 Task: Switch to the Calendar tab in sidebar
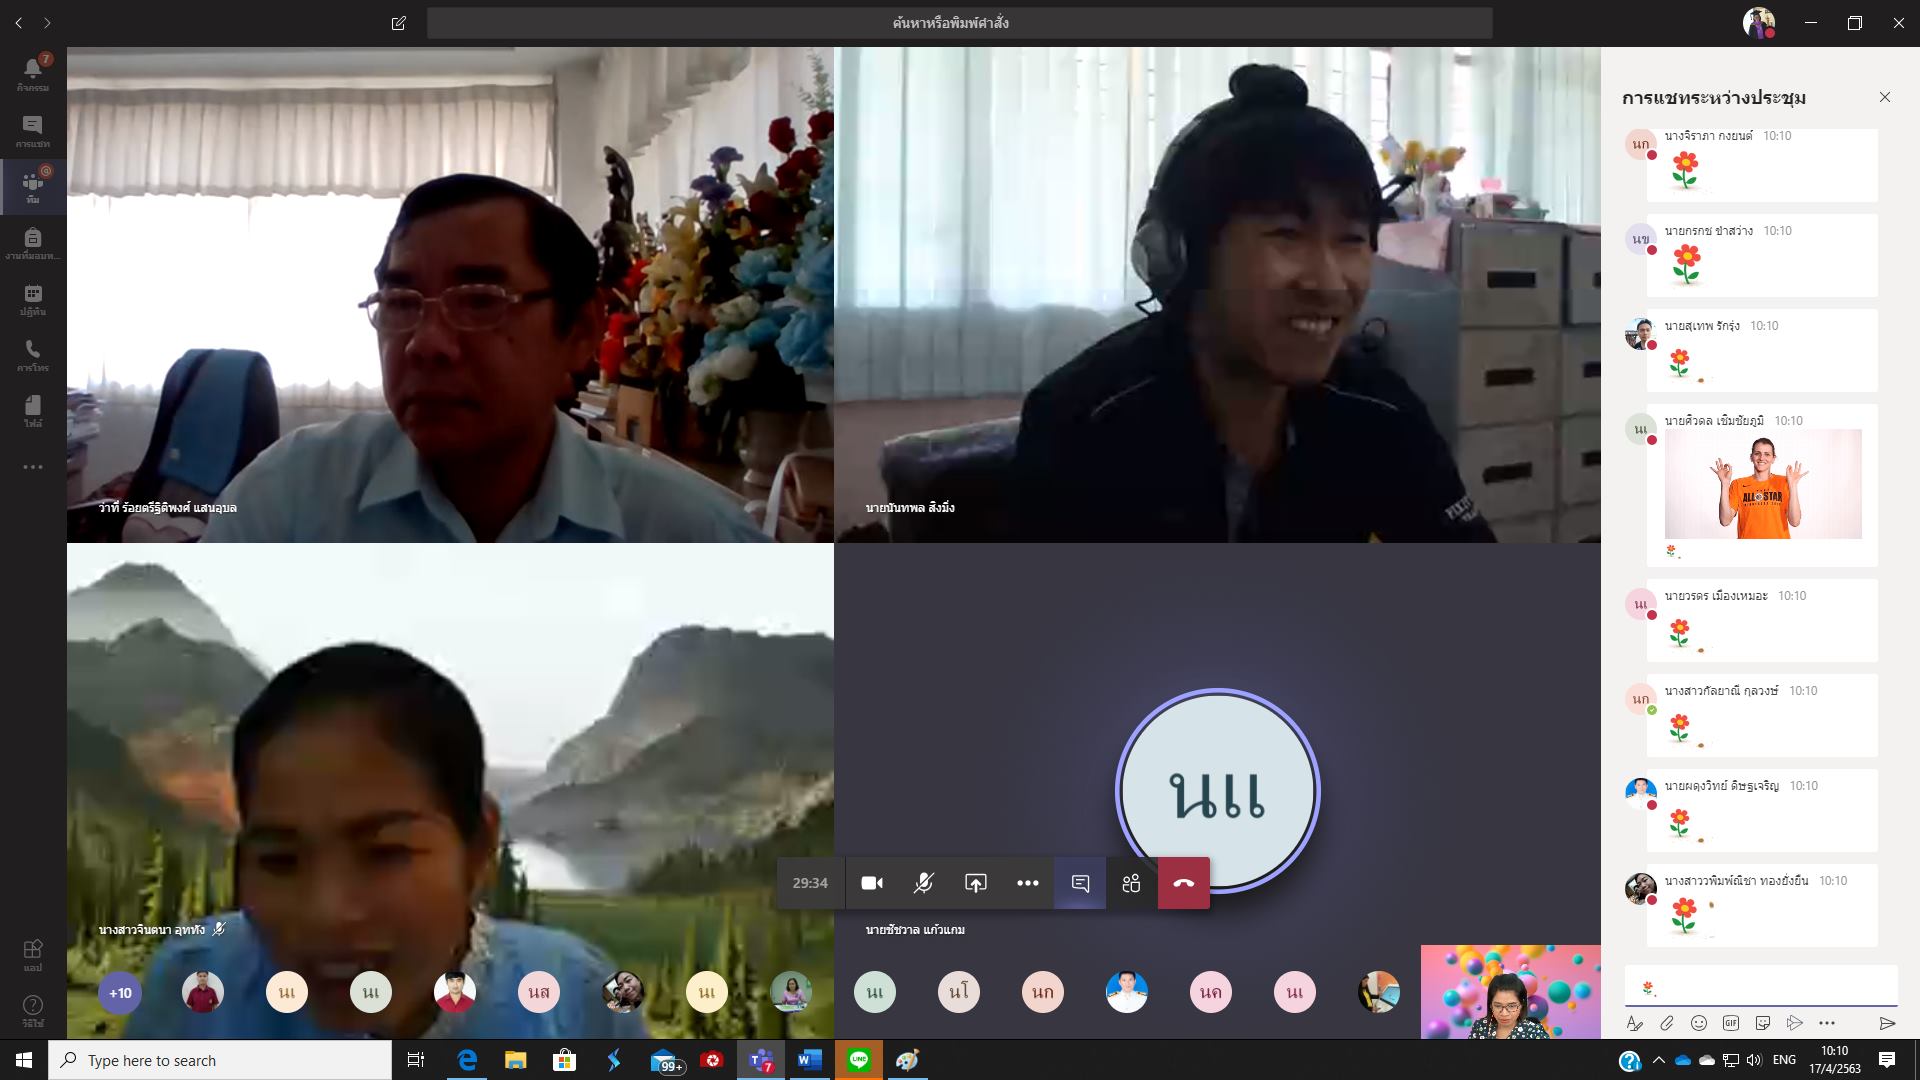33,299
